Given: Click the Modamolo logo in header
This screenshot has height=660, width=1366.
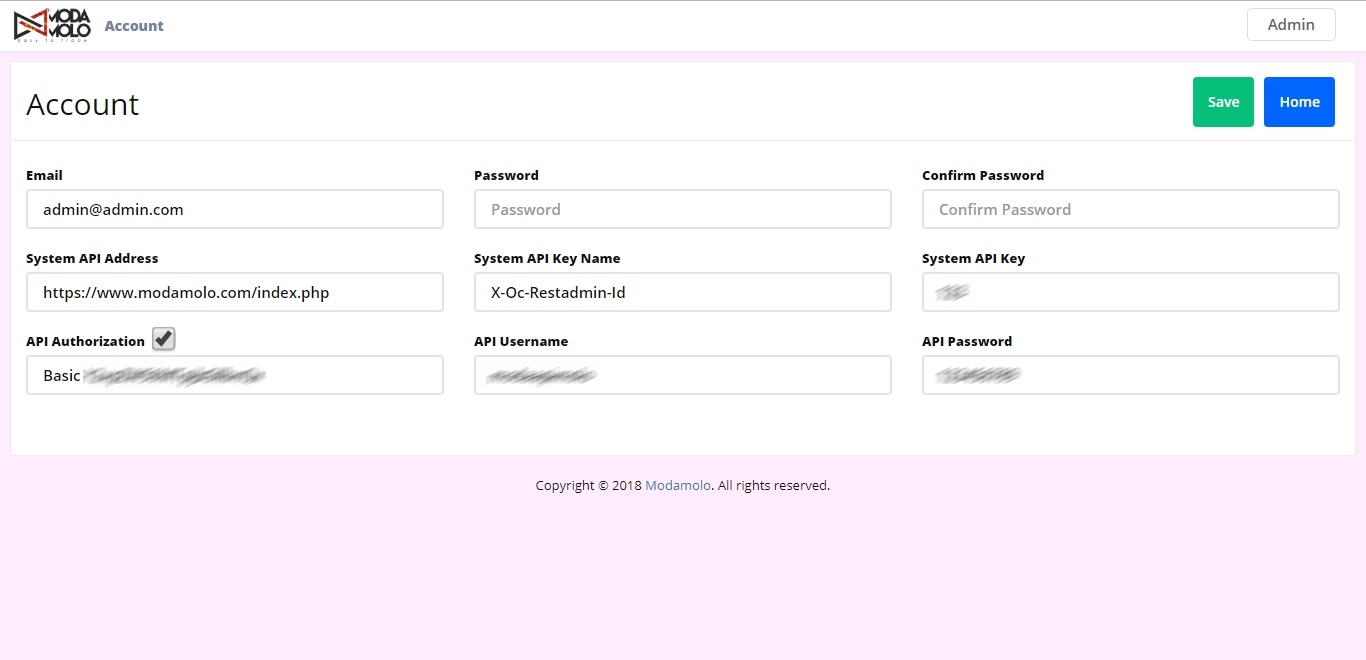Looking at the screenshot, I should click(x=52, y=25).
